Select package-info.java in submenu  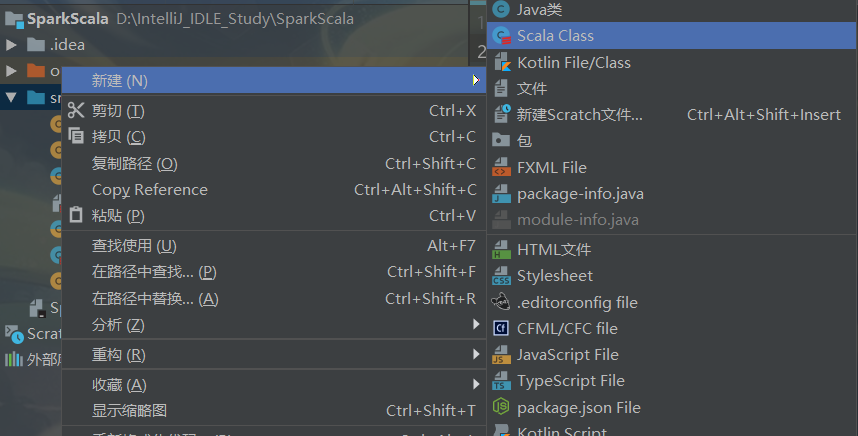(x=671, y=194)
